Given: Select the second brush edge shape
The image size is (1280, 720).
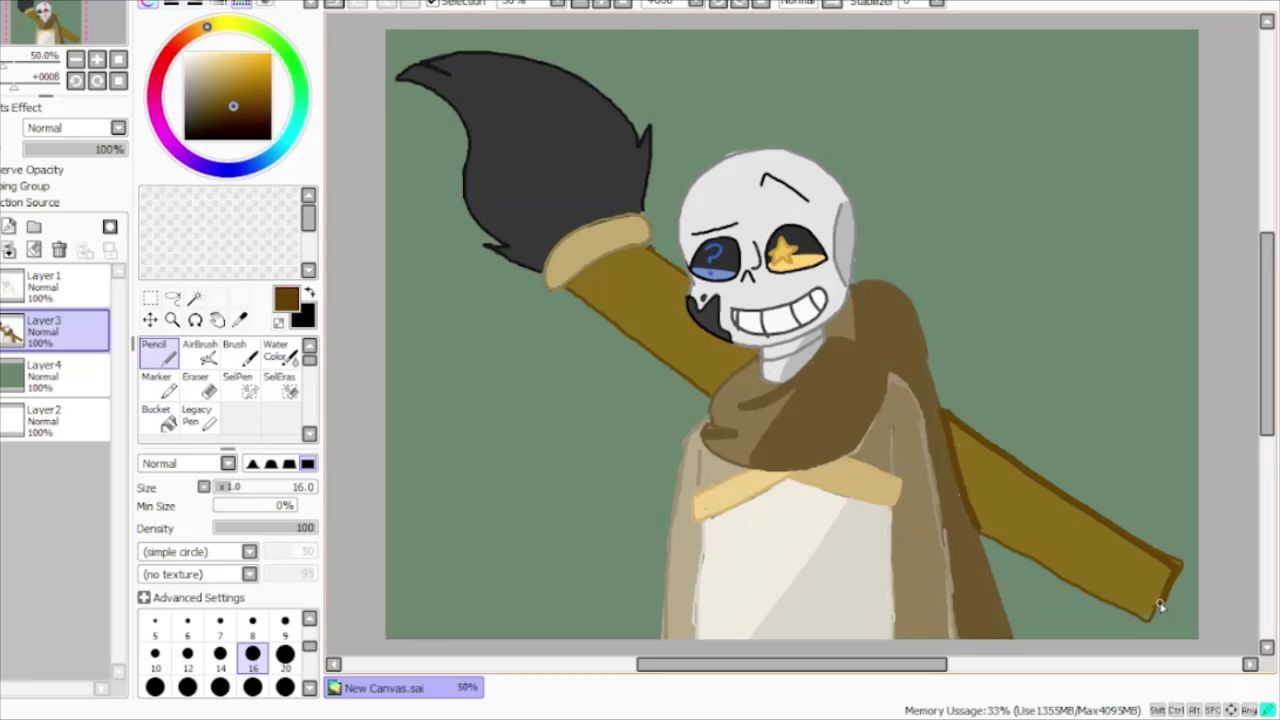Looking at the screenshot, I should (271, 464).
